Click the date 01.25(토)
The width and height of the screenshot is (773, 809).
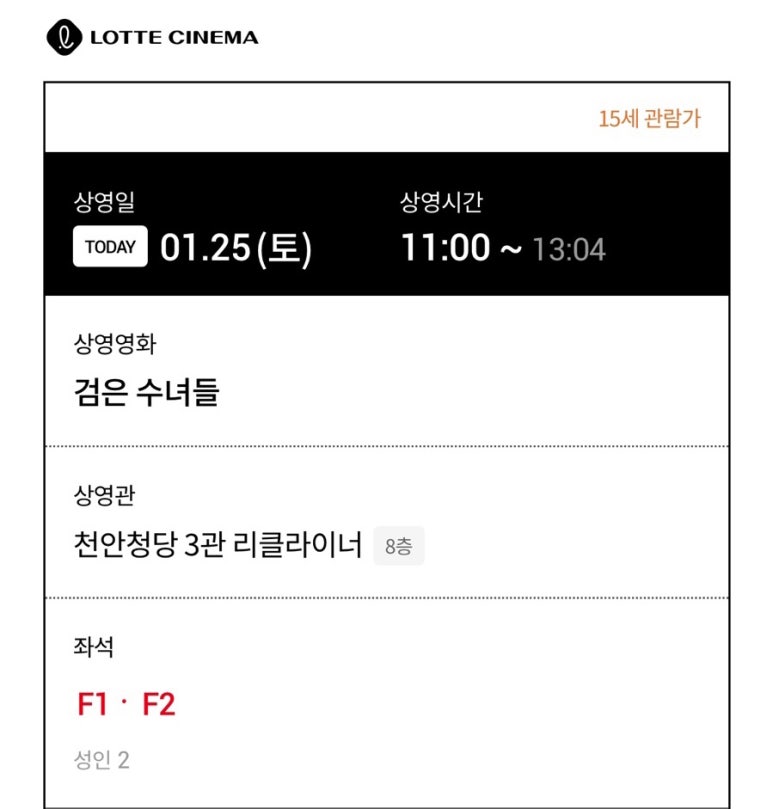click(236, 248)
